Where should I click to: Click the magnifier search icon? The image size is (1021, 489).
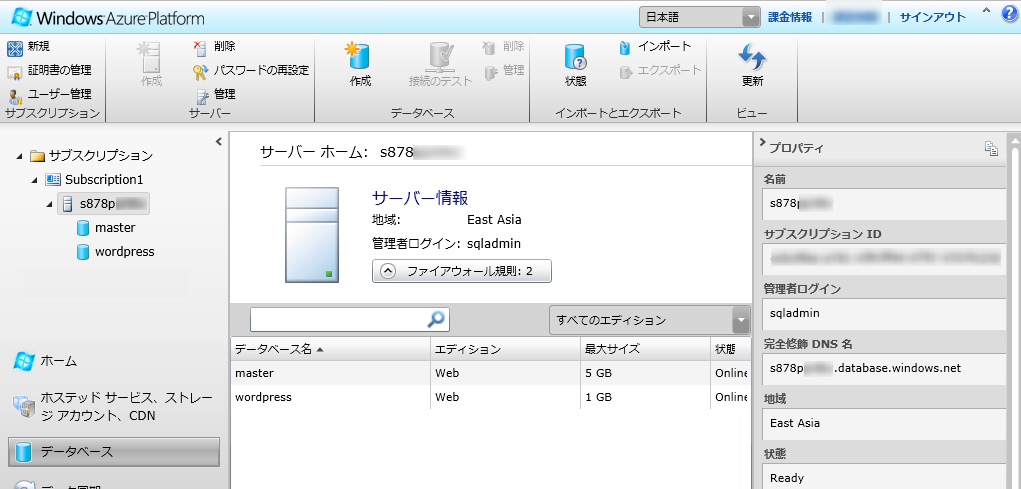(436, 319)
